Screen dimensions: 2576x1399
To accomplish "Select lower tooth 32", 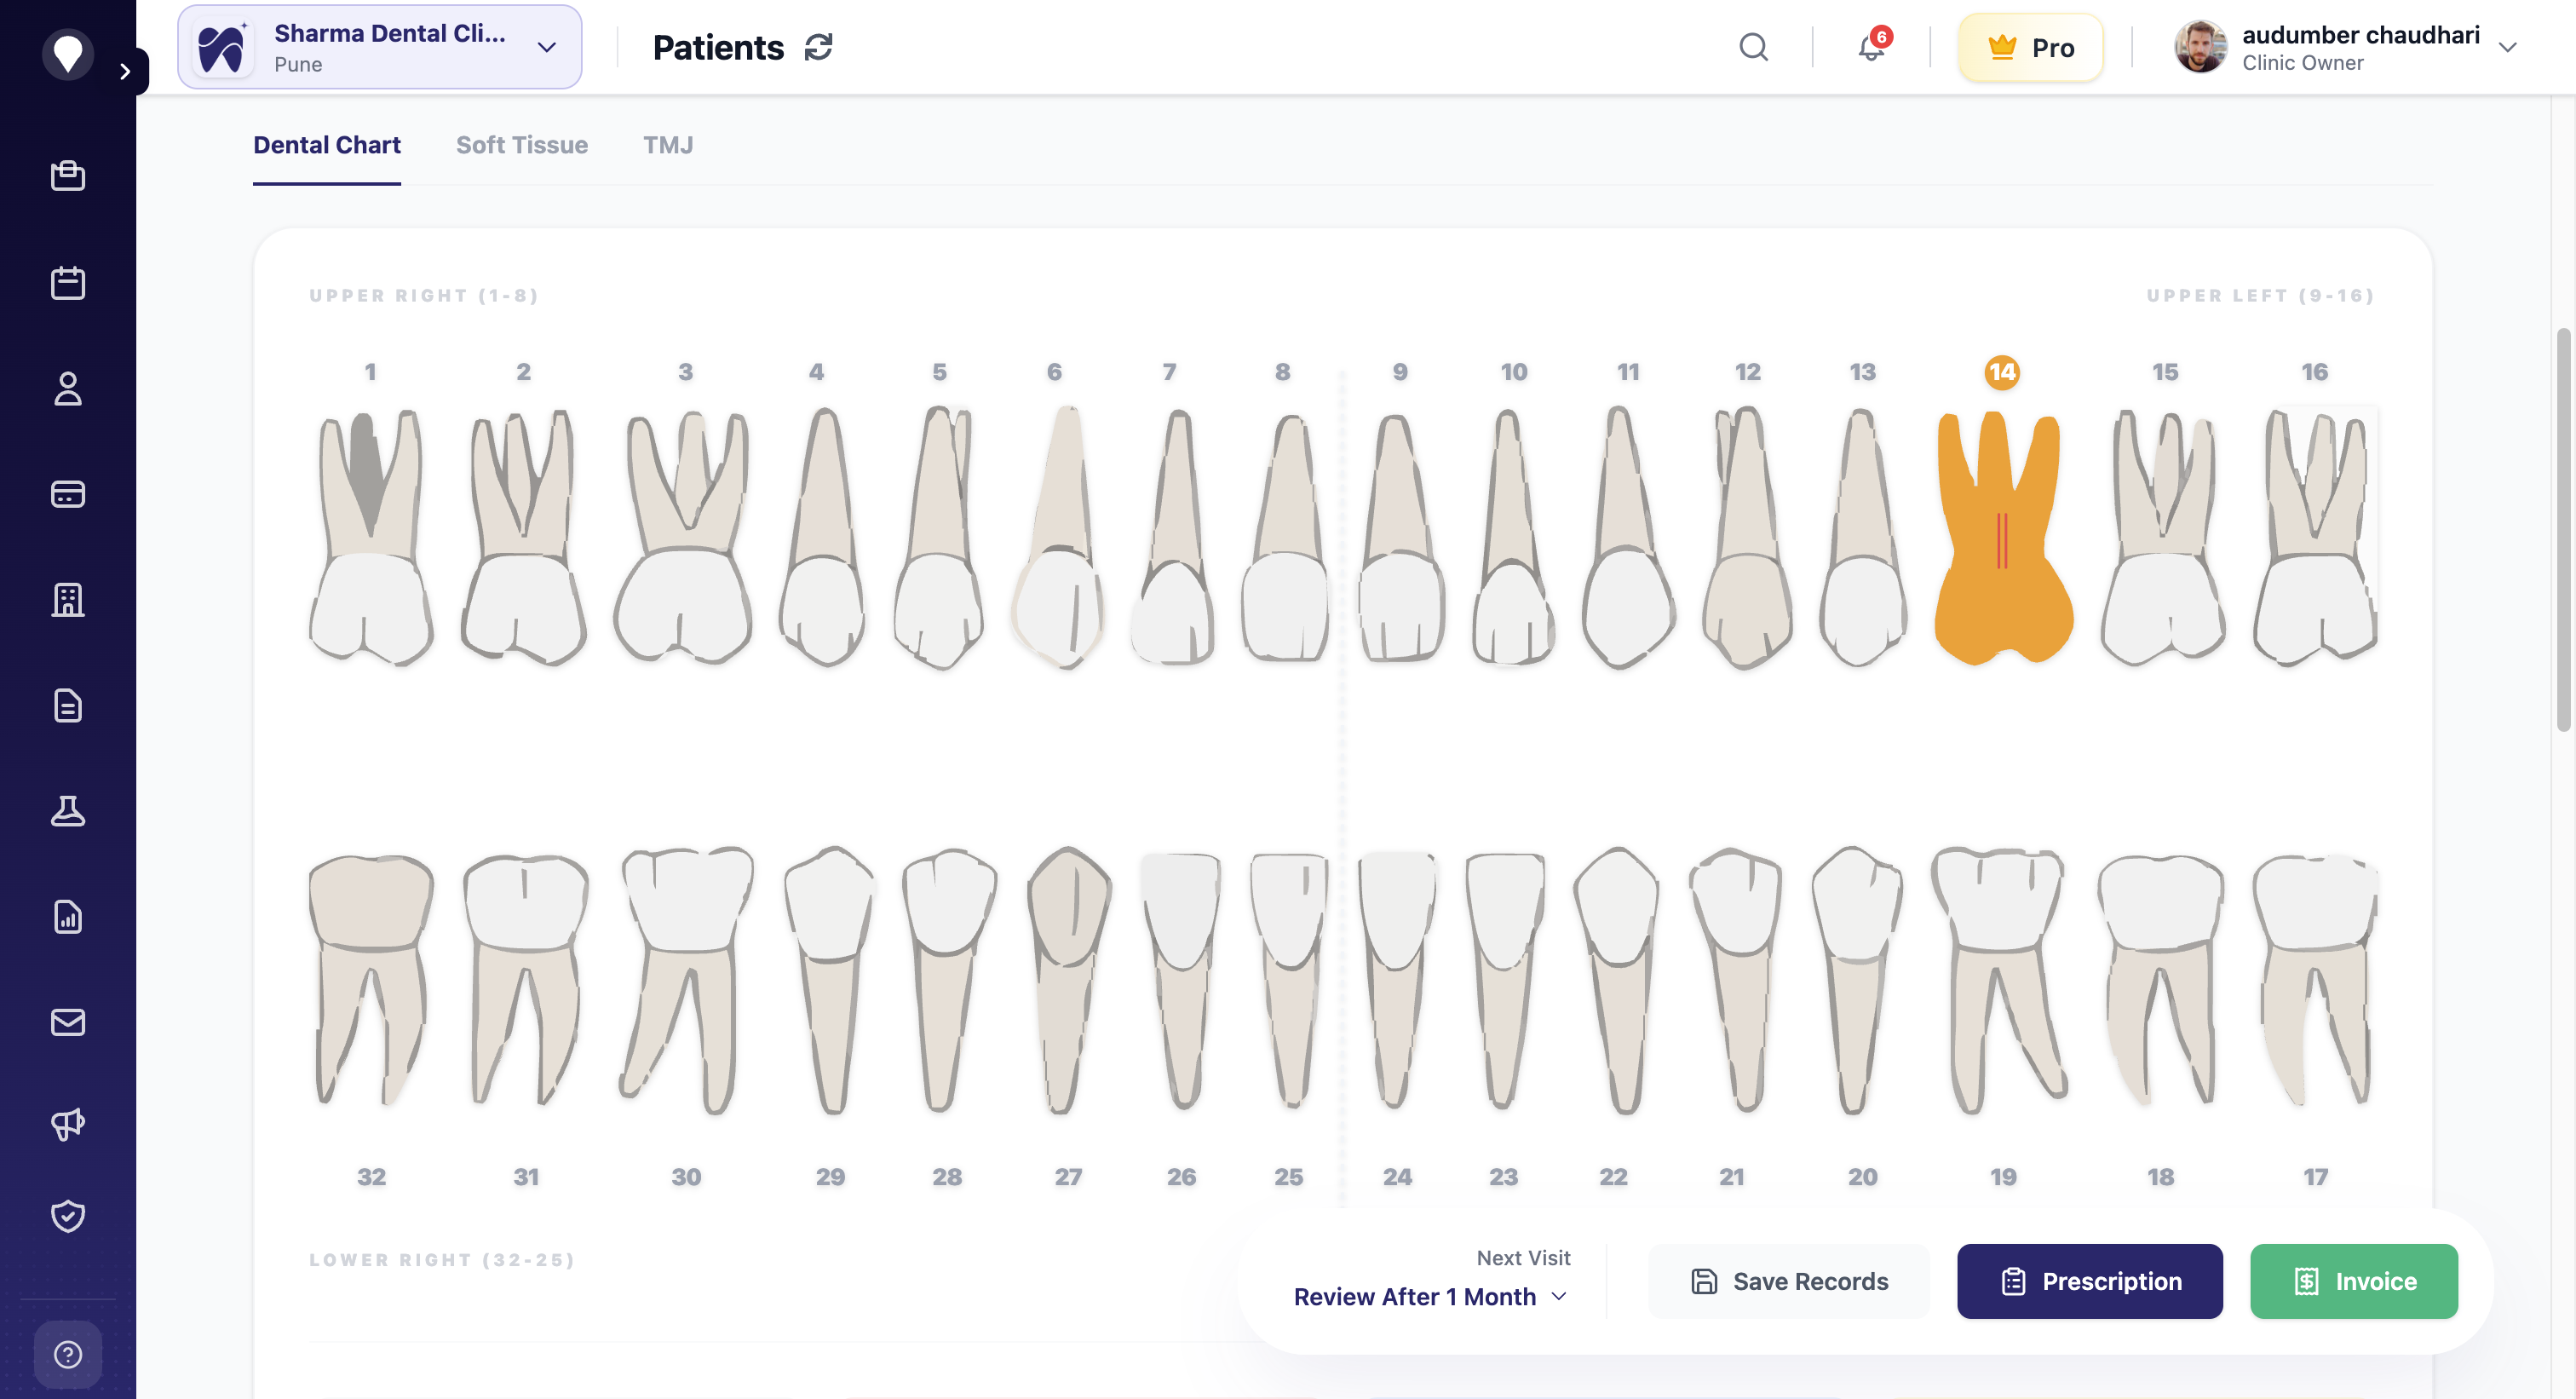I will click(371, 980).
